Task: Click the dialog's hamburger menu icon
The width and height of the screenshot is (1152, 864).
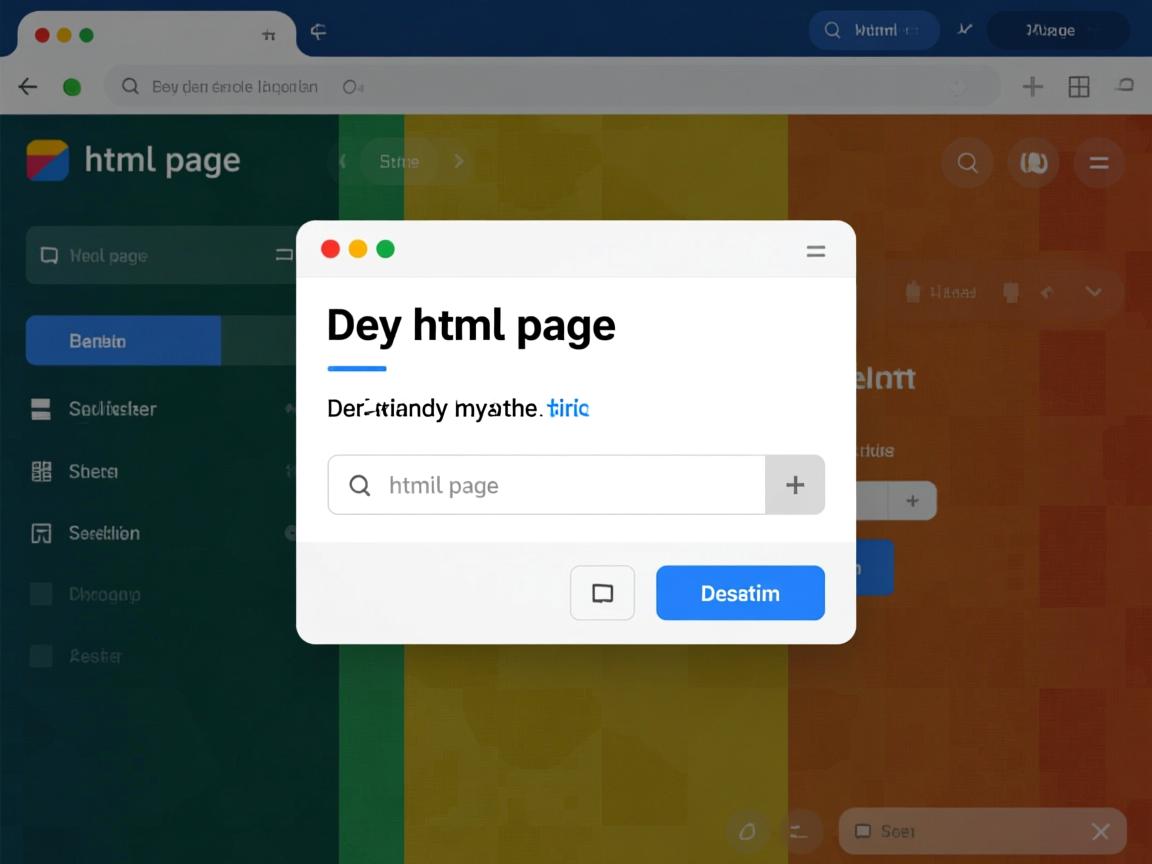Action: 816,251
